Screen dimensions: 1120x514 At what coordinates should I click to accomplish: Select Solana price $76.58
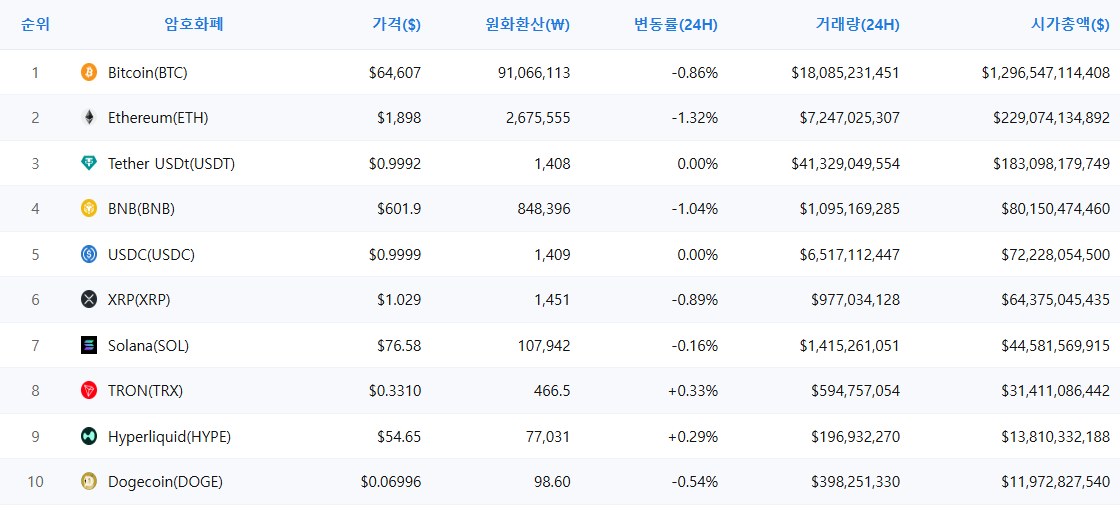point(399,346)
